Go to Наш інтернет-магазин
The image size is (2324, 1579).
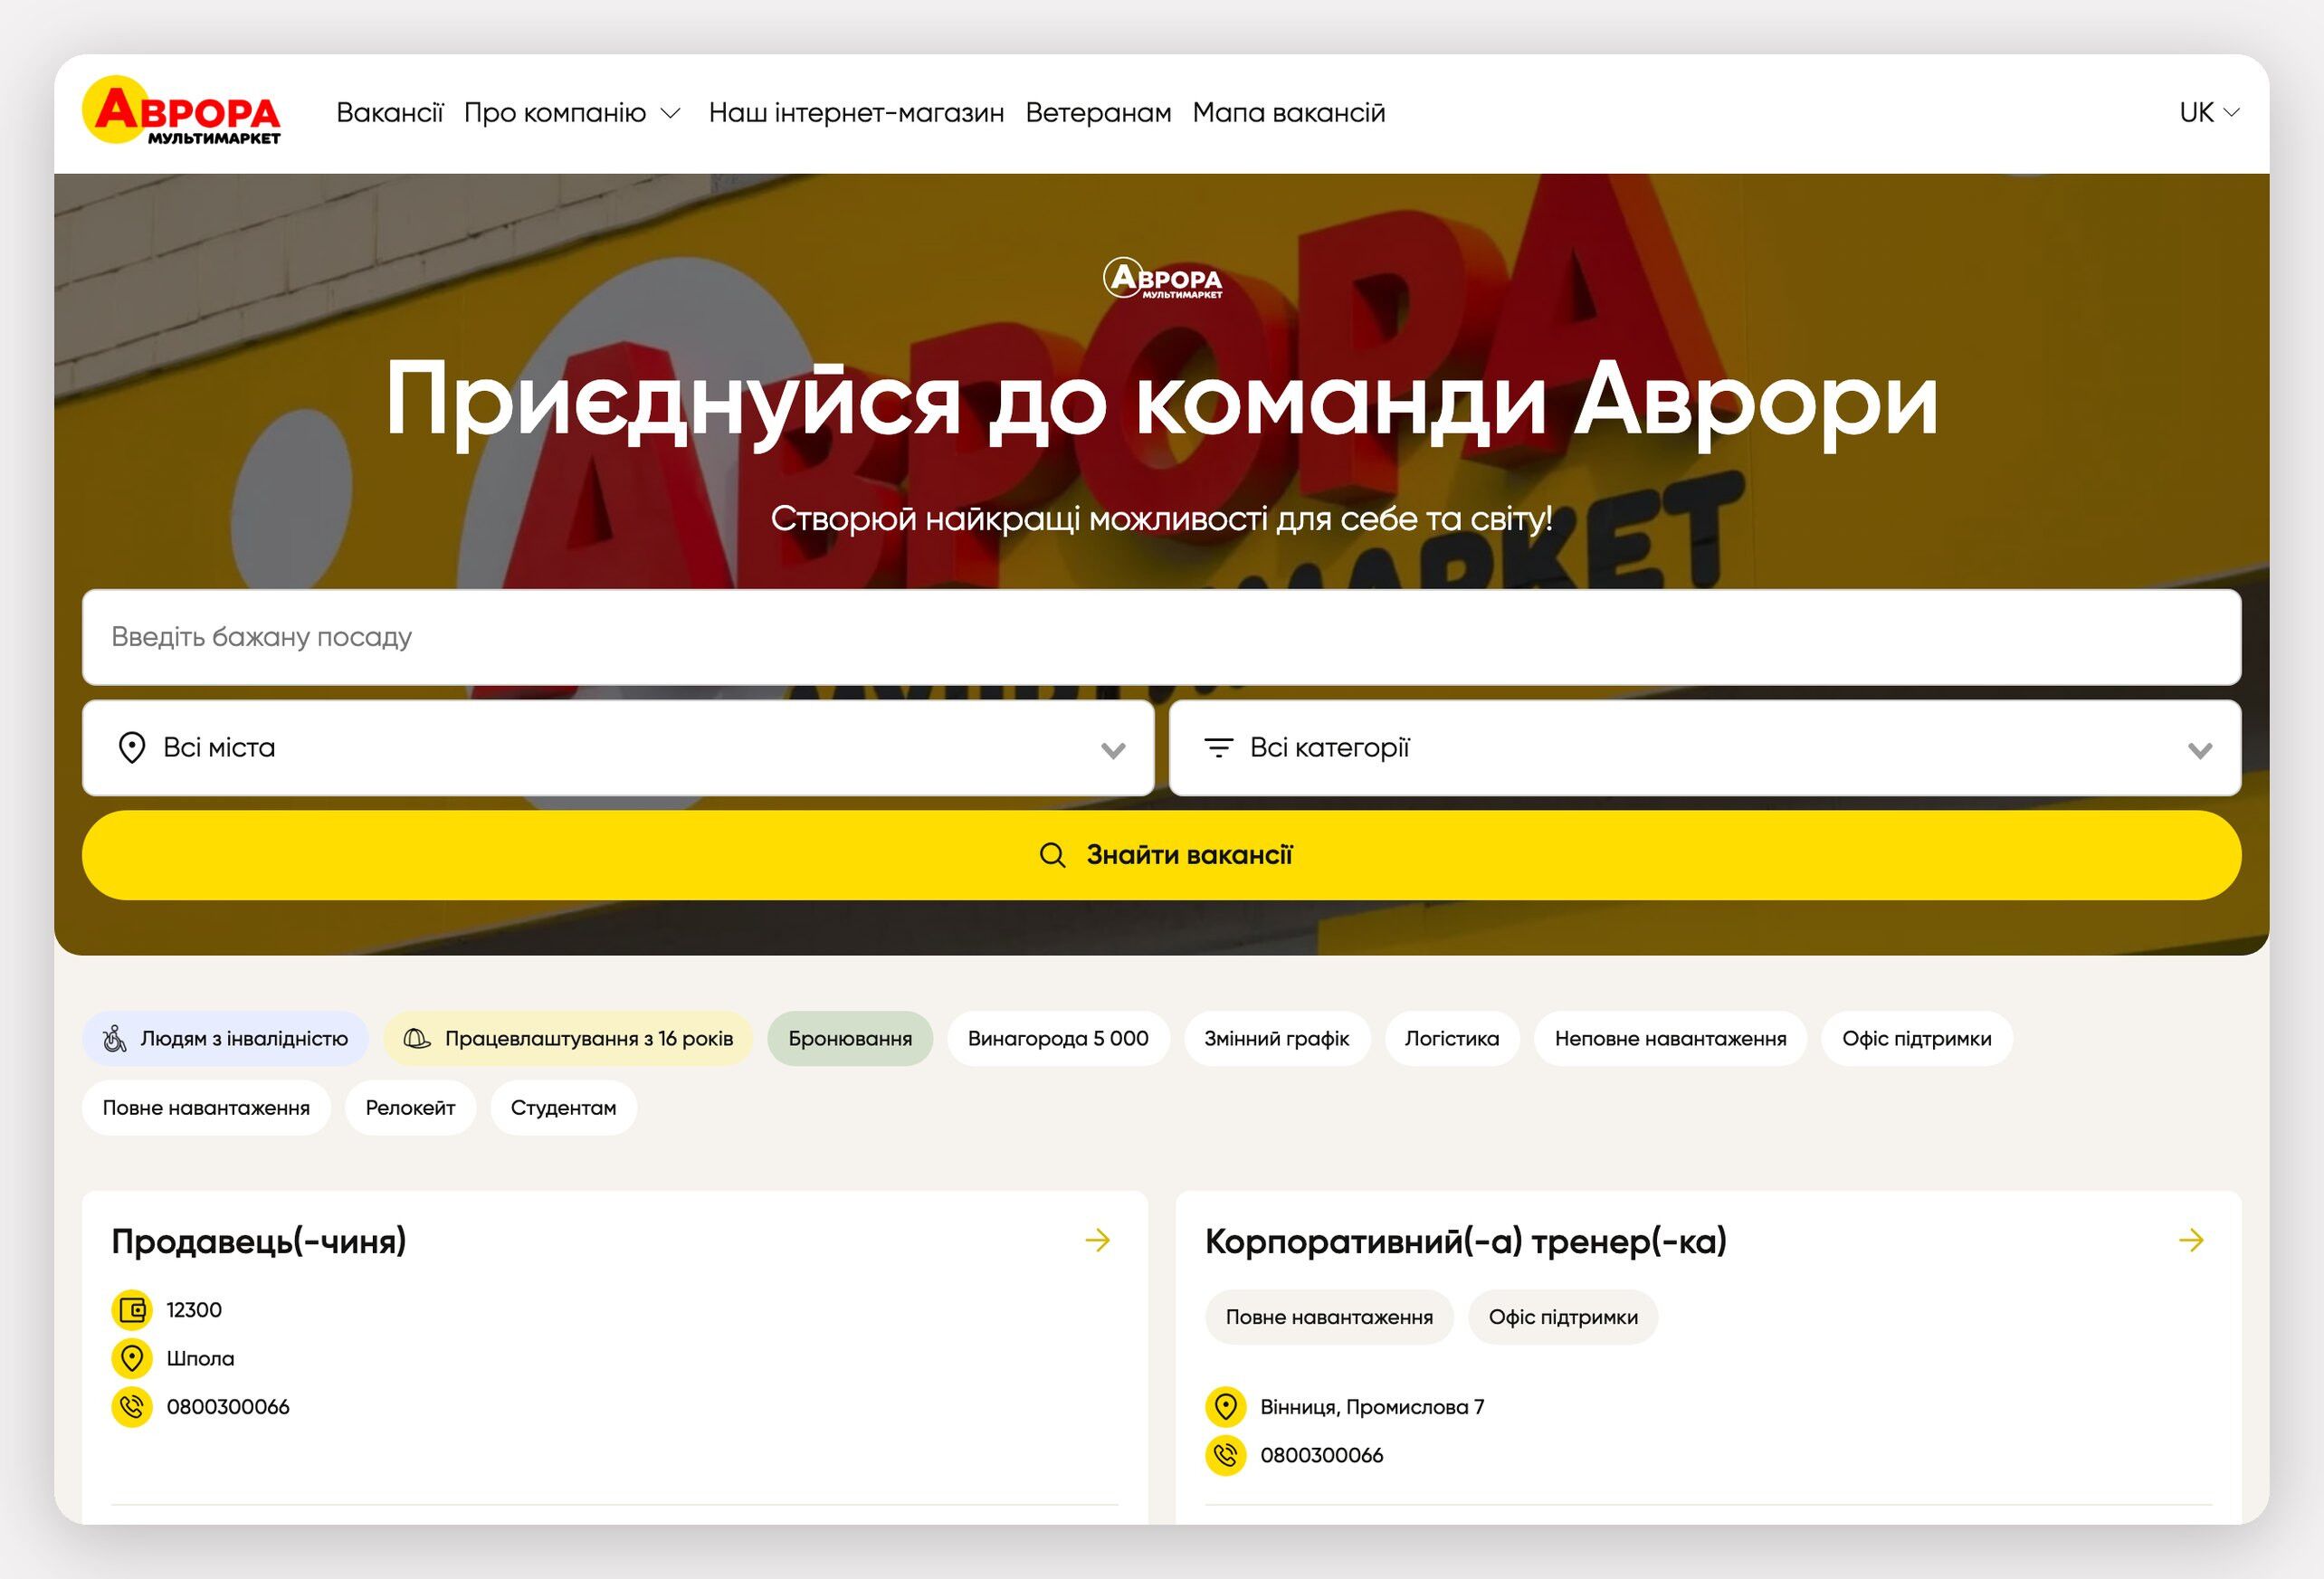pyautogui.click(x=857, y=112)
